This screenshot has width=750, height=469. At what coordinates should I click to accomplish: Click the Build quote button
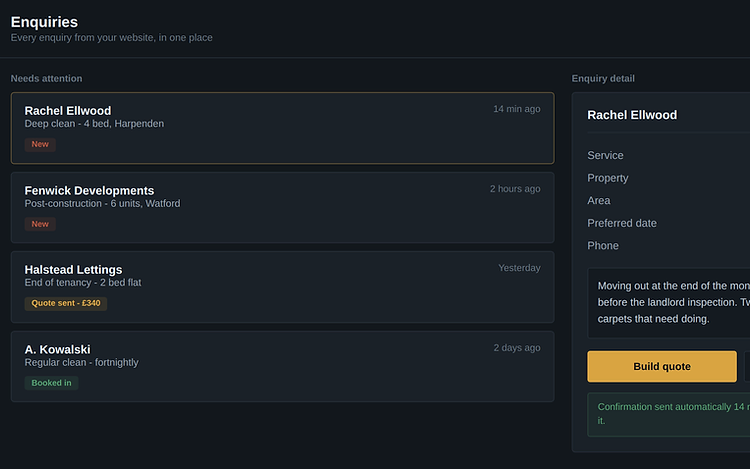coord(662,366)
